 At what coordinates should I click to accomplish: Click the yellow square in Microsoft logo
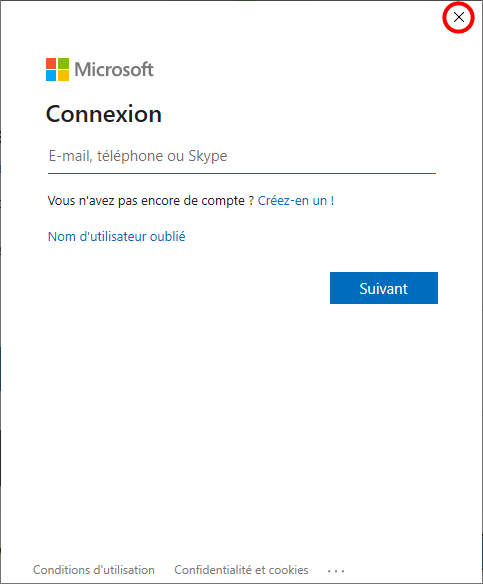pos(63,76)
